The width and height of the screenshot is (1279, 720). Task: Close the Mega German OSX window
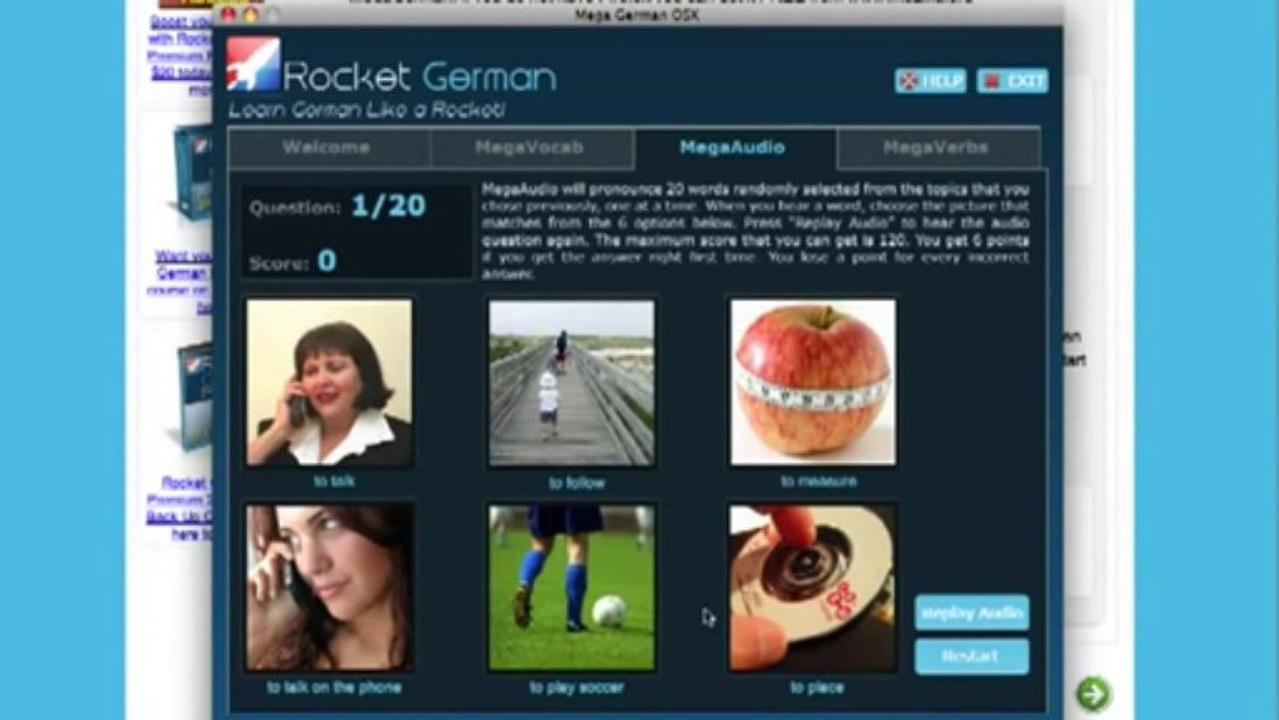(x=228, y=15)
